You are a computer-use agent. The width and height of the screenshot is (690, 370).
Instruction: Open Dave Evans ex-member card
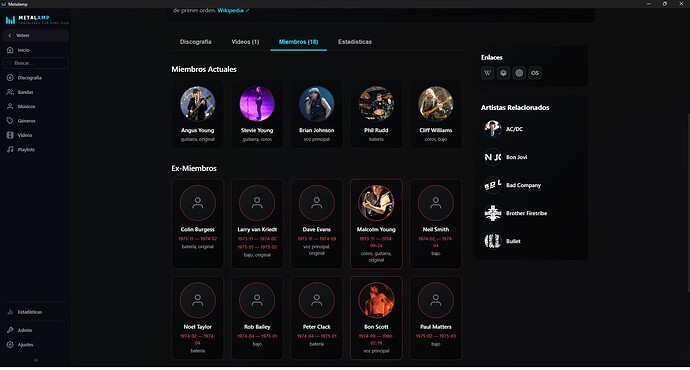click(x=316, y=223)
